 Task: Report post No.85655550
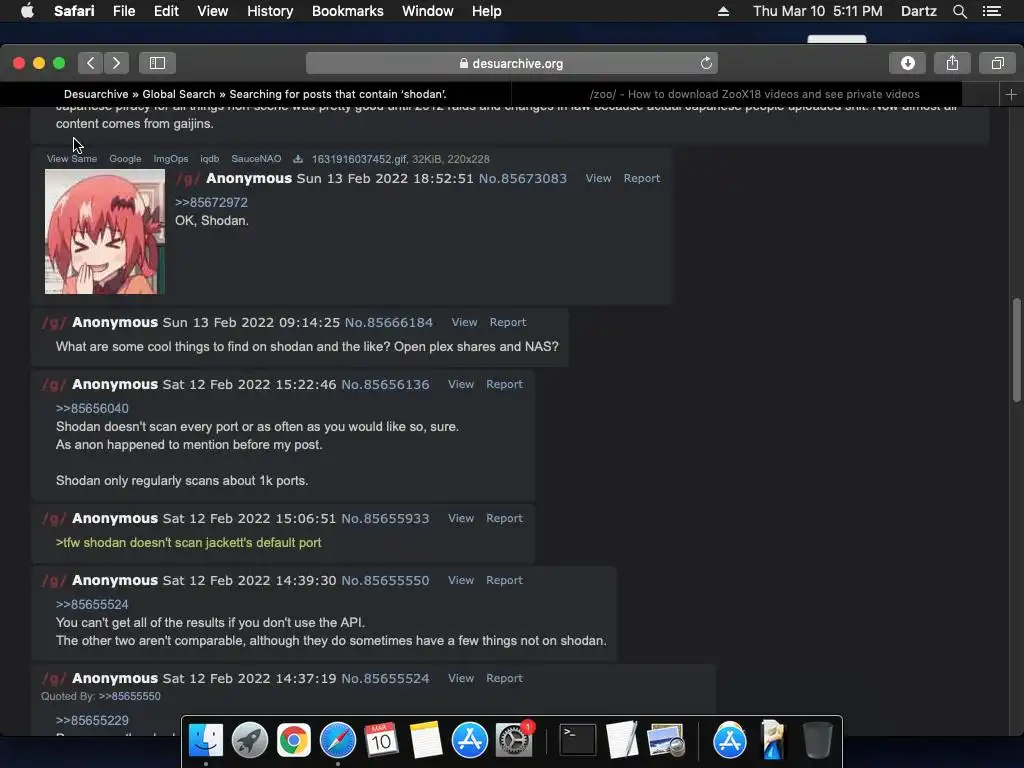[x=504, y=580]
